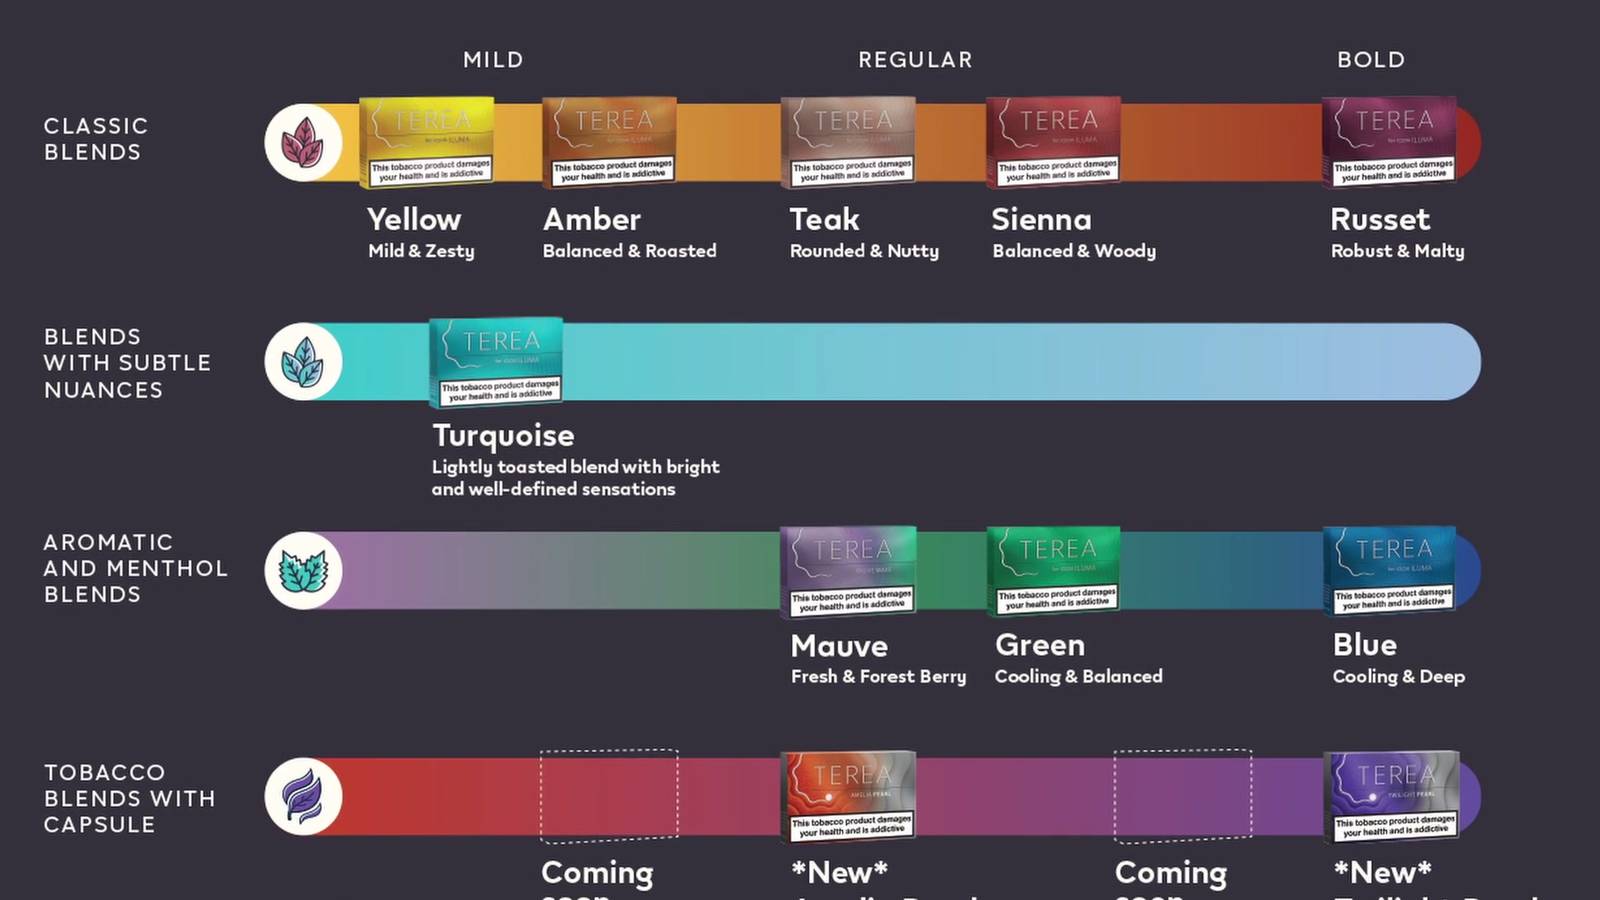Click the Robust & Malty description
The image size is (1600, 900).
pyautogui.click(x=1398, y=251)
